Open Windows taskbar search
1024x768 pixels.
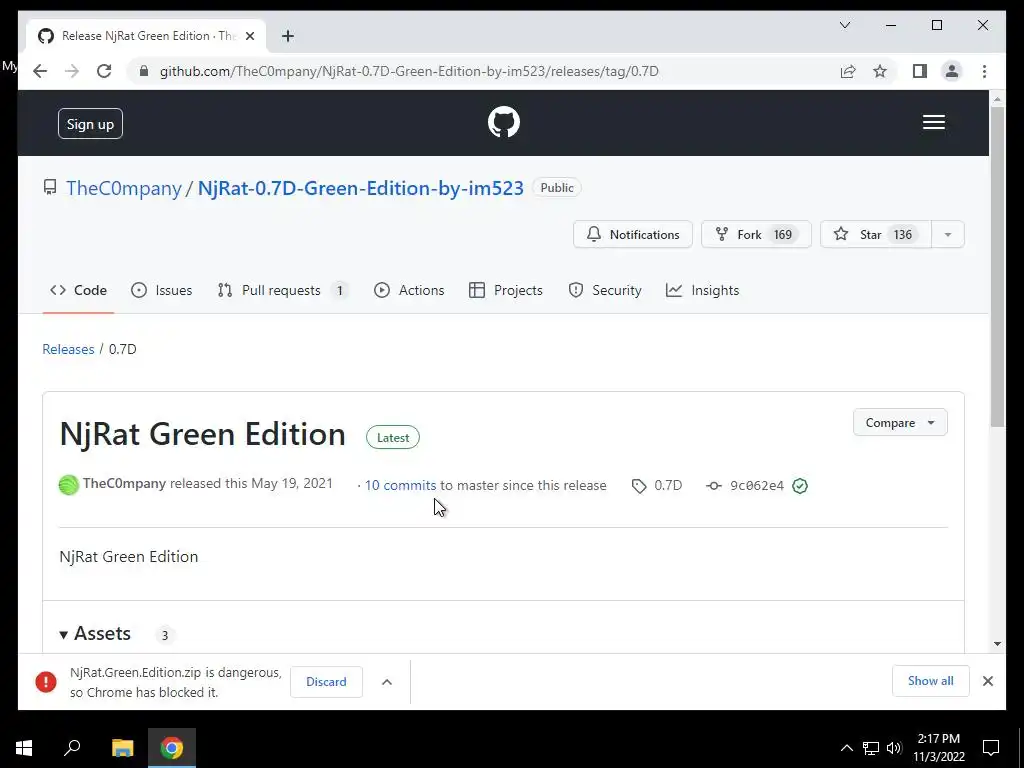[x=72, y=748]
